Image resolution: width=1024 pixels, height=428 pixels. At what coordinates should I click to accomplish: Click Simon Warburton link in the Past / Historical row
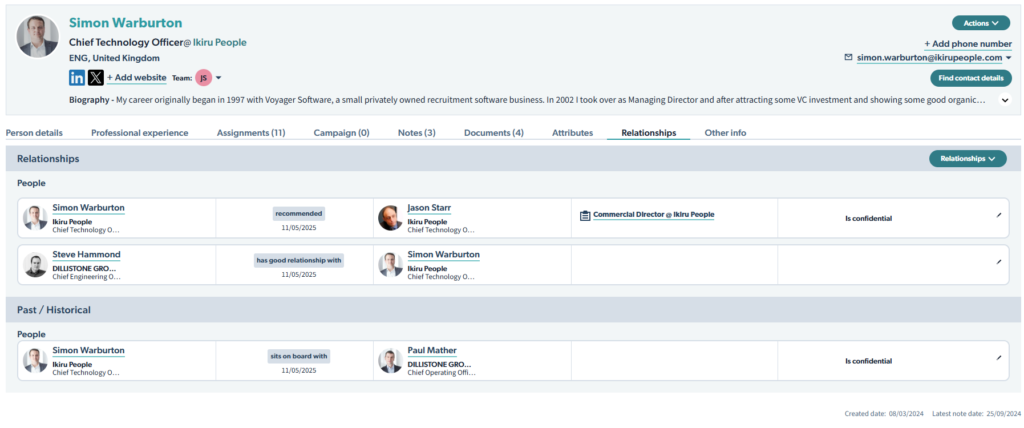pyautogui.click(x=88, y=351)
